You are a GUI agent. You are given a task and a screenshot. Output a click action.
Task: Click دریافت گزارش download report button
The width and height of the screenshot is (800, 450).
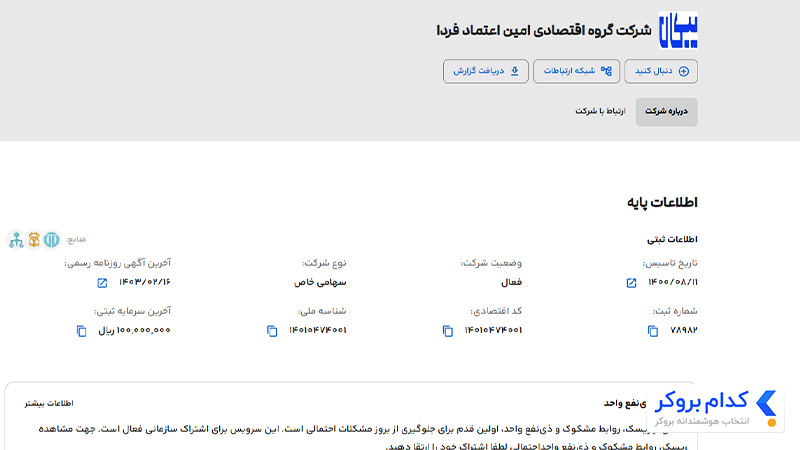486,71
